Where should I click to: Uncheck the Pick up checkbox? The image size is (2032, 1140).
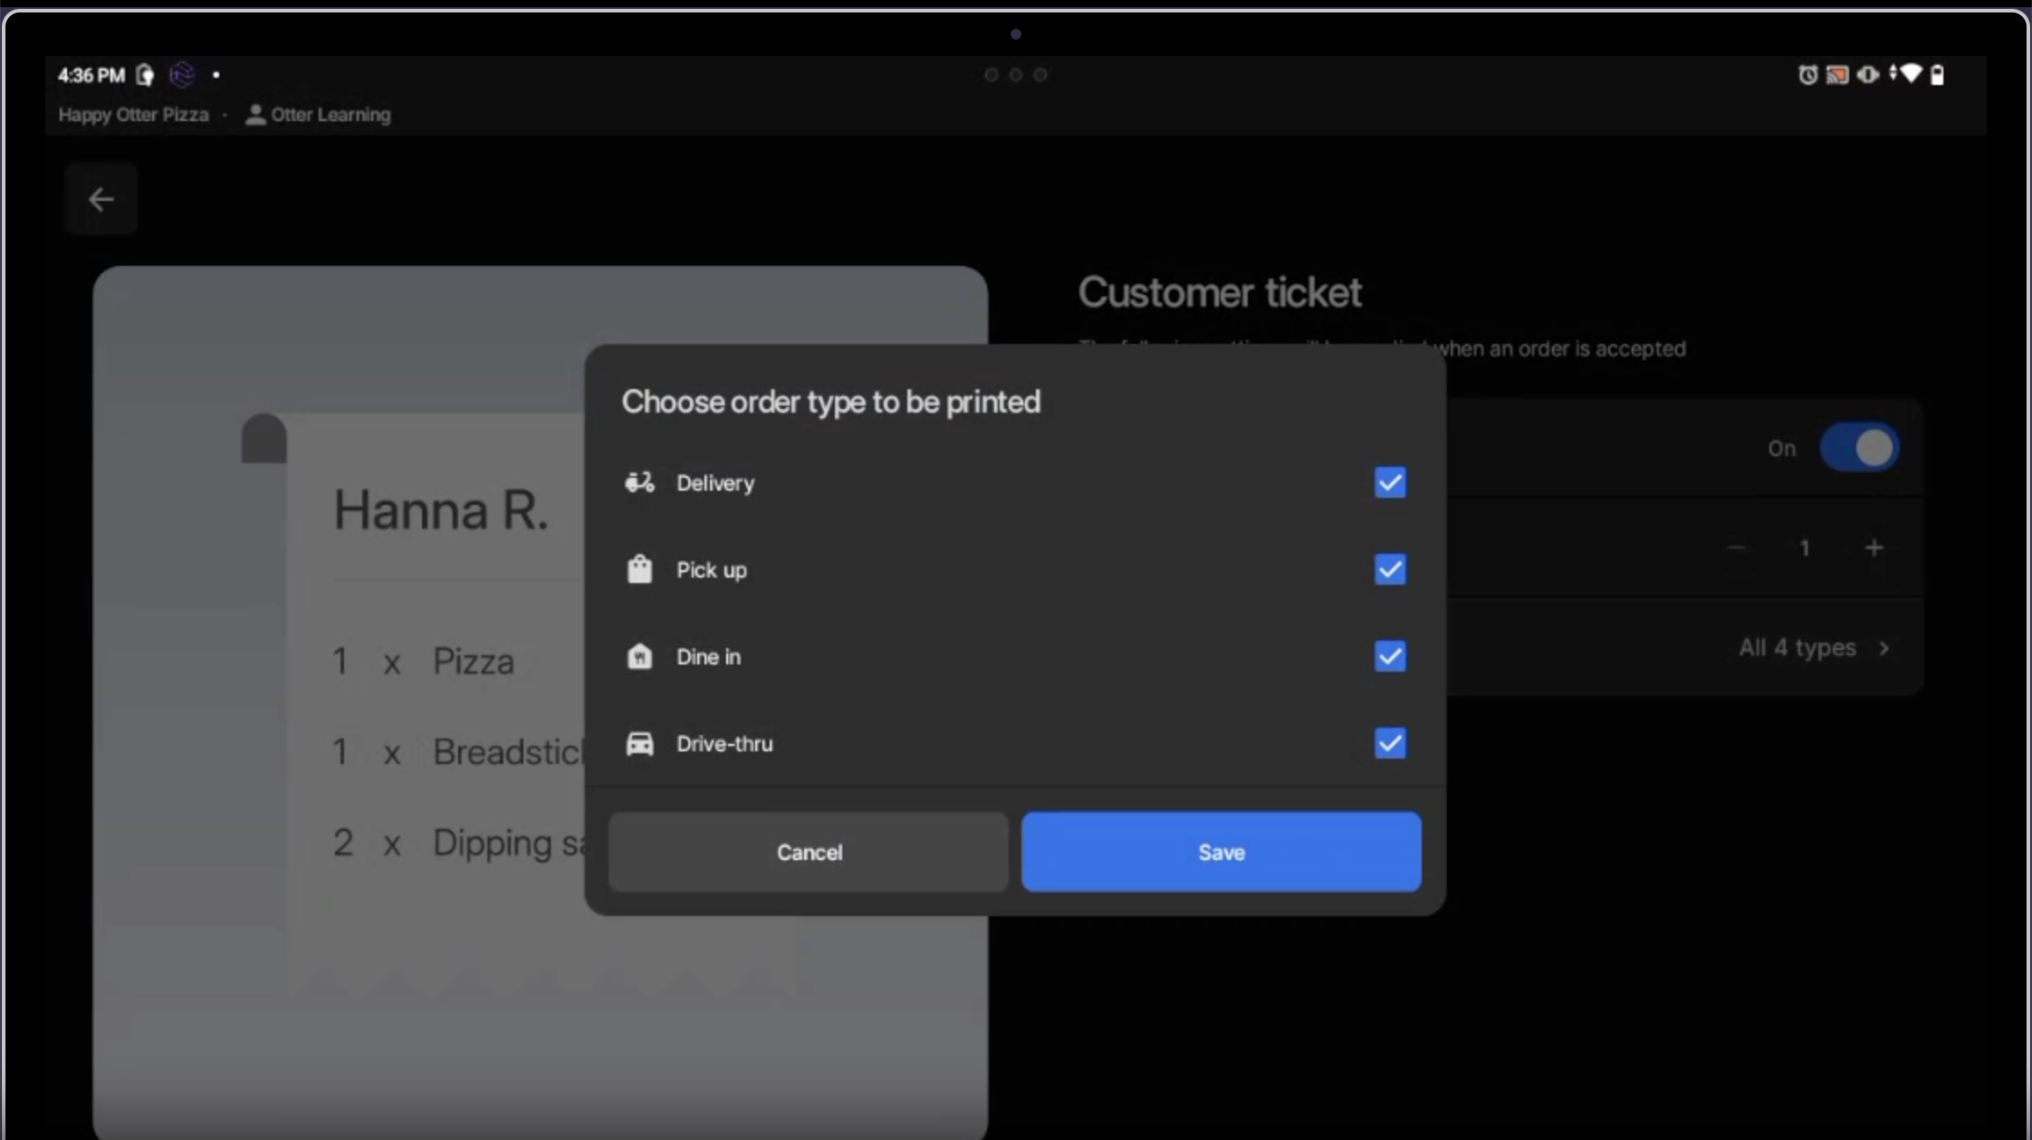coord(1390,569)
